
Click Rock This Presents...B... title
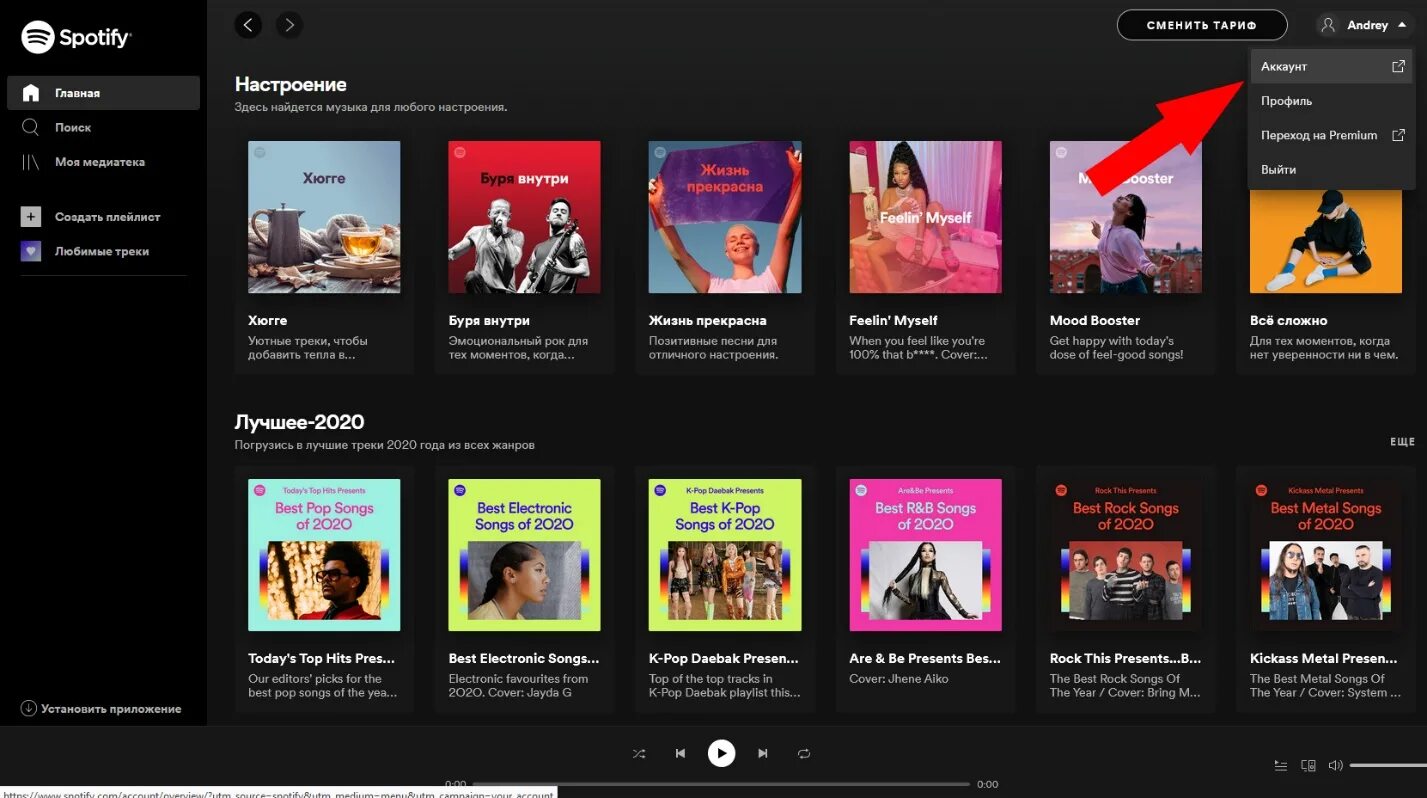coord(1126,659)
